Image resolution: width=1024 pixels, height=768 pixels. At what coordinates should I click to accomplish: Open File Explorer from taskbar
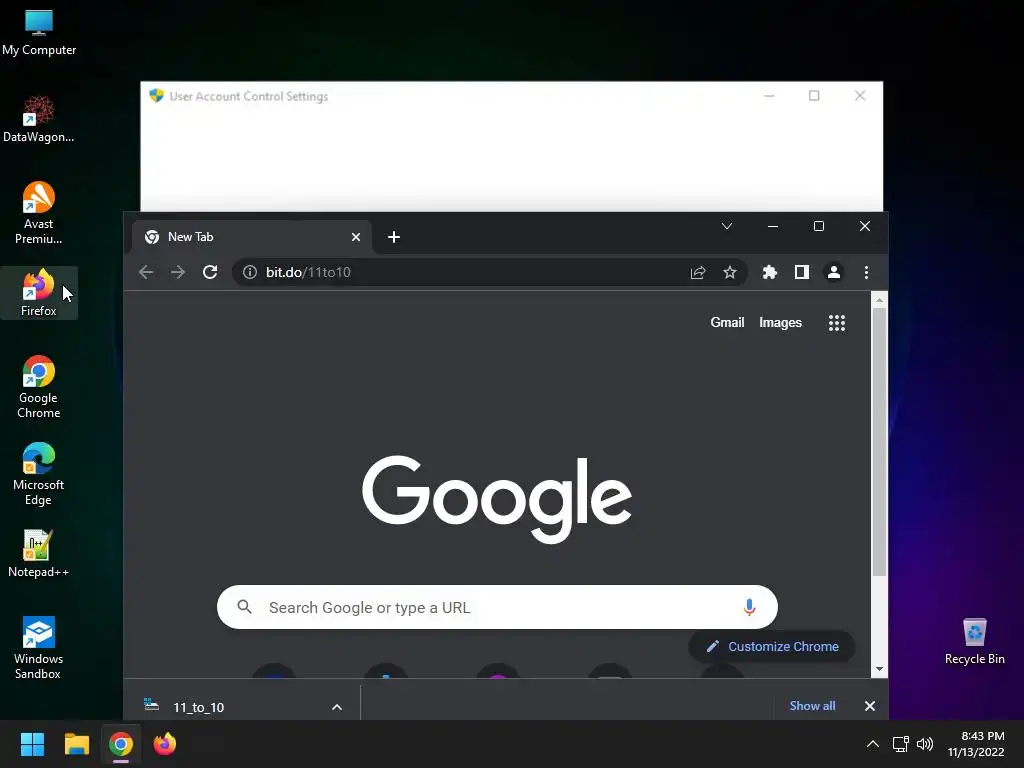76,744
